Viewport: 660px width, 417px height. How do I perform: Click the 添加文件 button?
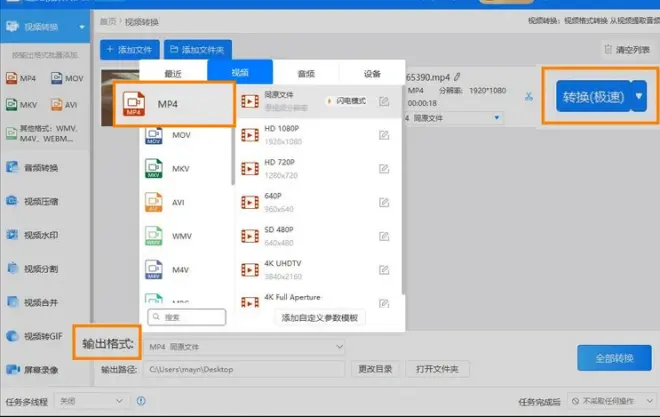tap(130, 48)
